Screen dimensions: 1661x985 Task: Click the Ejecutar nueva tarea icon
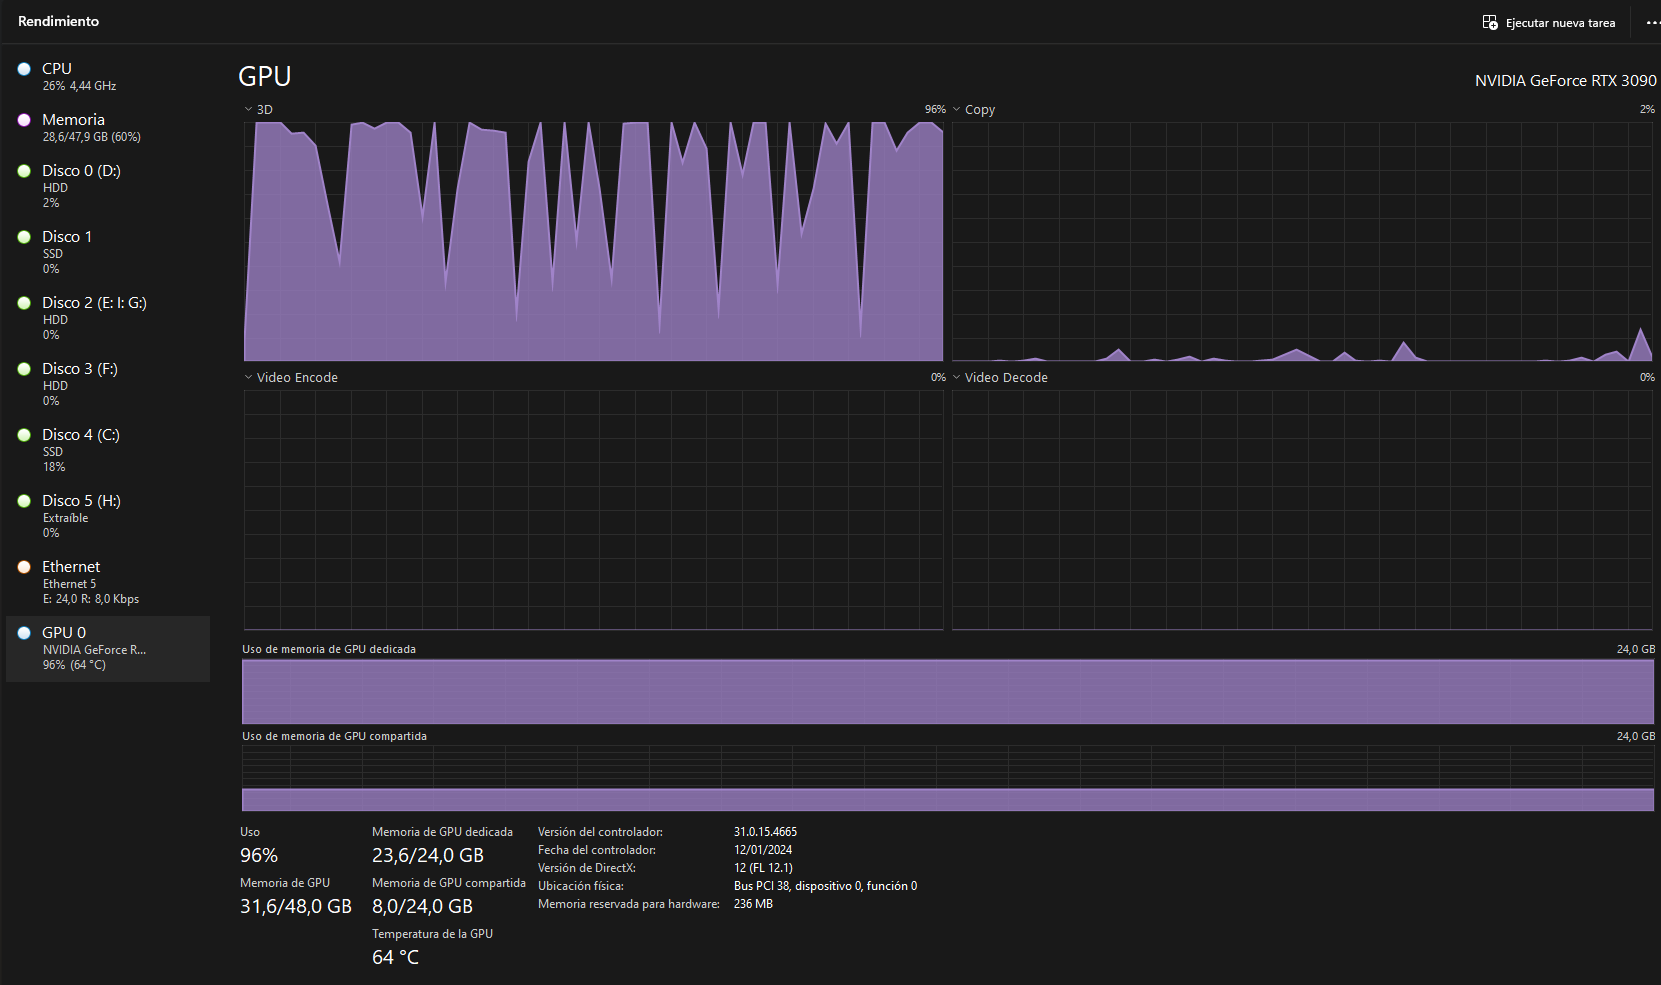1490,22
